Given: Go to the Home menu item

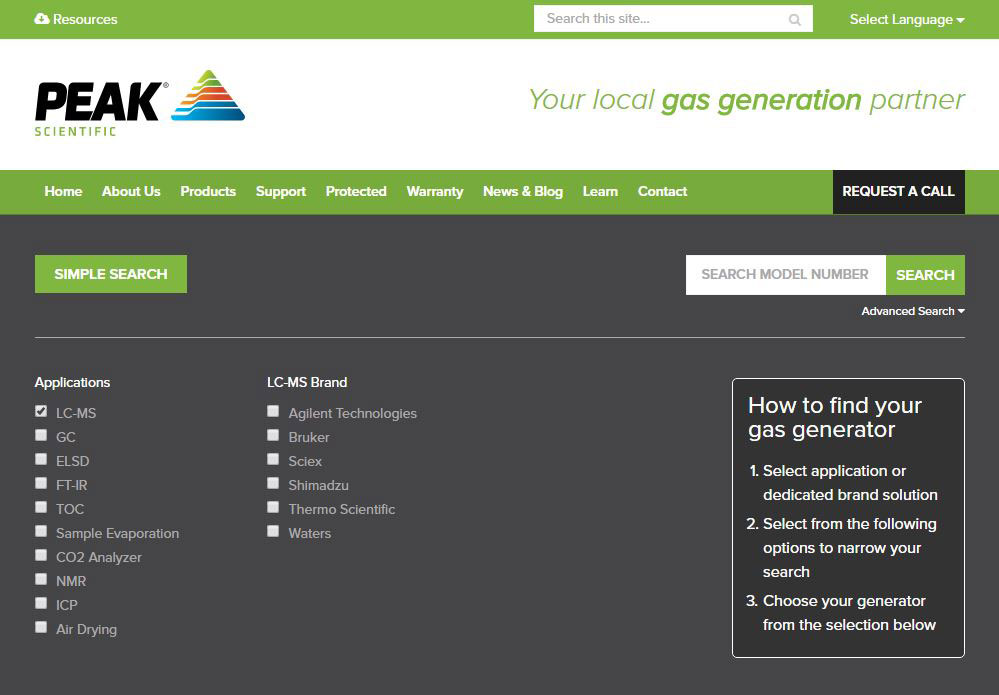Looking at the screenshot, I should tap(63, 191).
